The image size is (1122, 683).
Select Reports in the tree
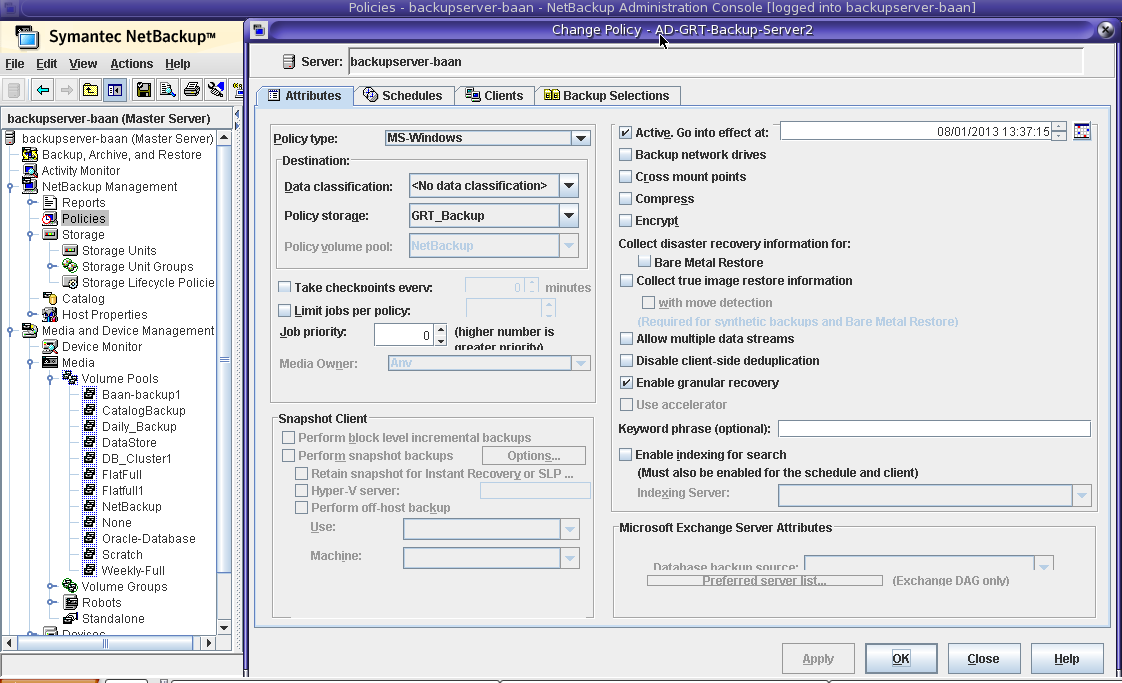coord(84,203)
